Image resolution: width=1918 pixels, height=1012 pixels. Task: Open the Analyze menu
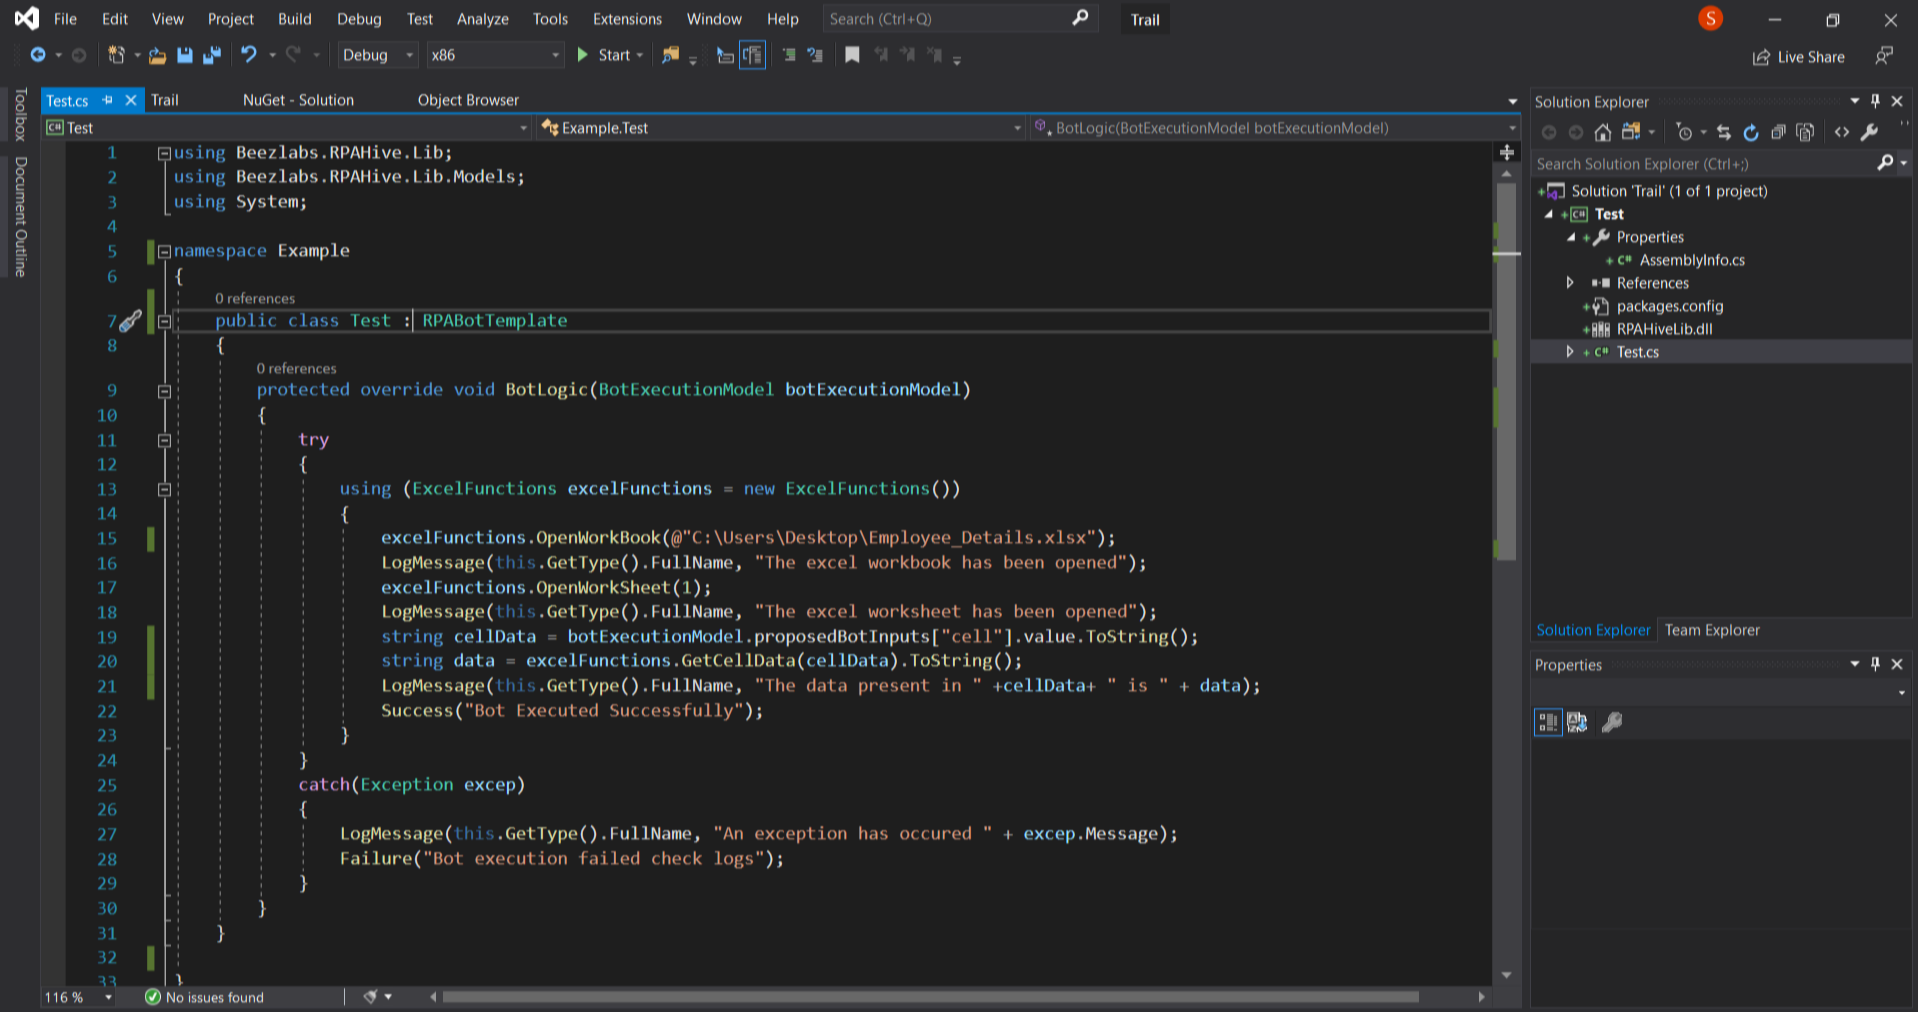[483, 19]
